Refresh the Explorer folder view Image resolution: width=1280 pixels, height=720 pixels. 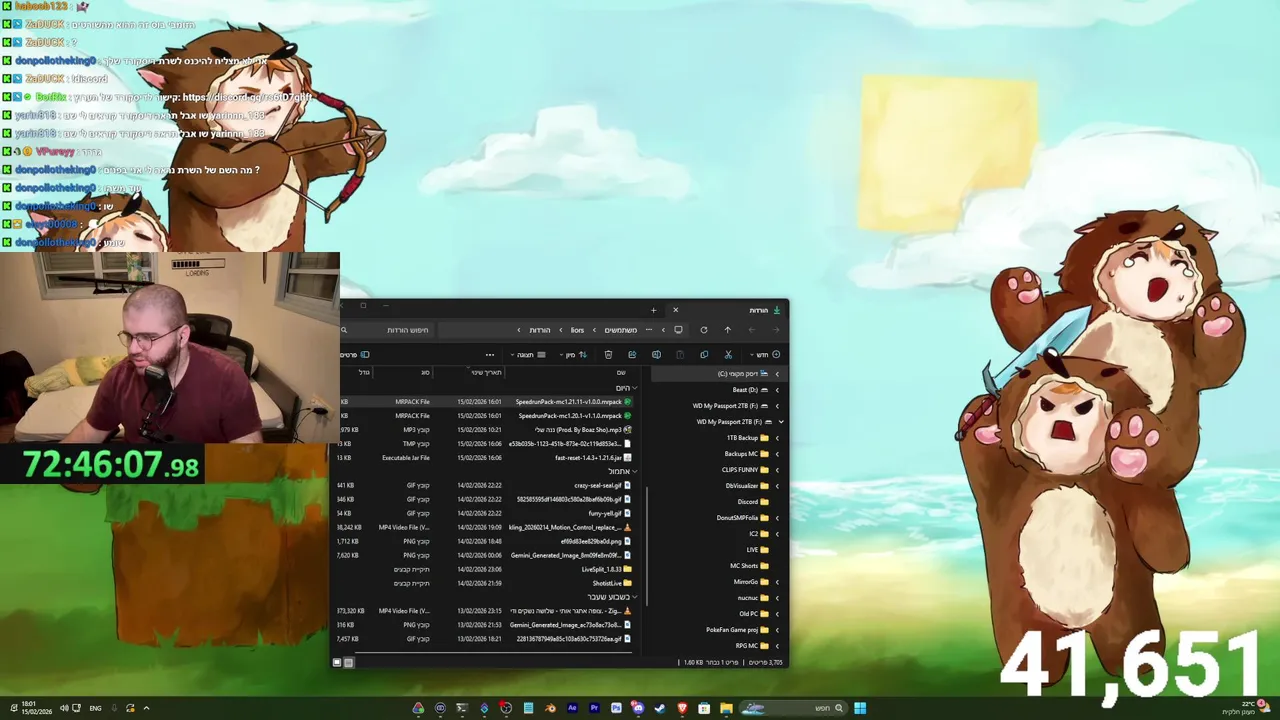click(703, 330)
